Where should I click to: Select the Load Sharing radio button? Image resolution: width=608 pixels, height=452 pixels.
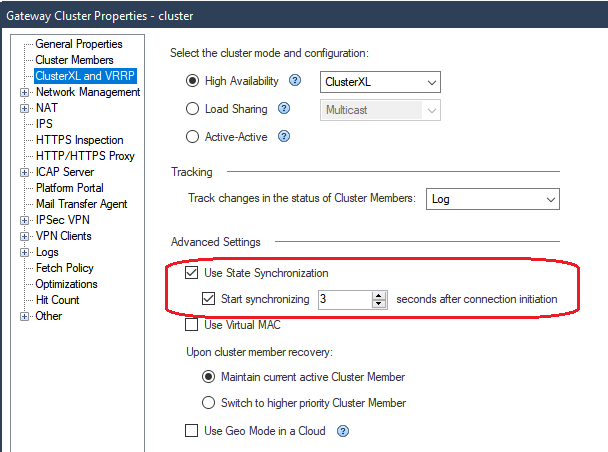tap(193, 109)
